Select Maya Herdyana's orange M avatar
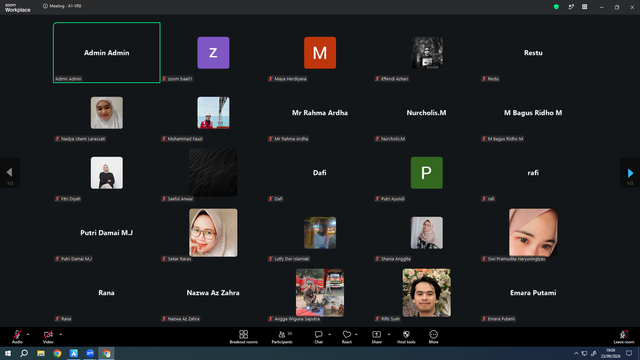This screenshot has width=640, height=360. tap(320, 53)
